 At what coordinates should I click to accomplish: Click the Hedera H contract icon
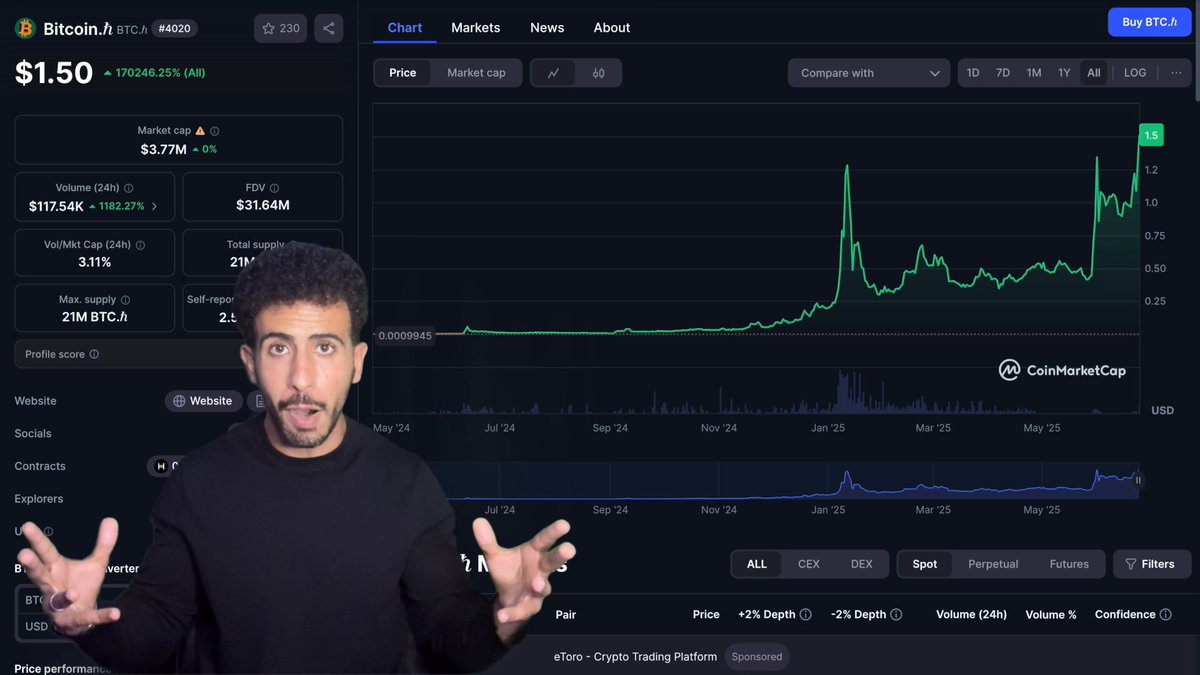[161, 466]
